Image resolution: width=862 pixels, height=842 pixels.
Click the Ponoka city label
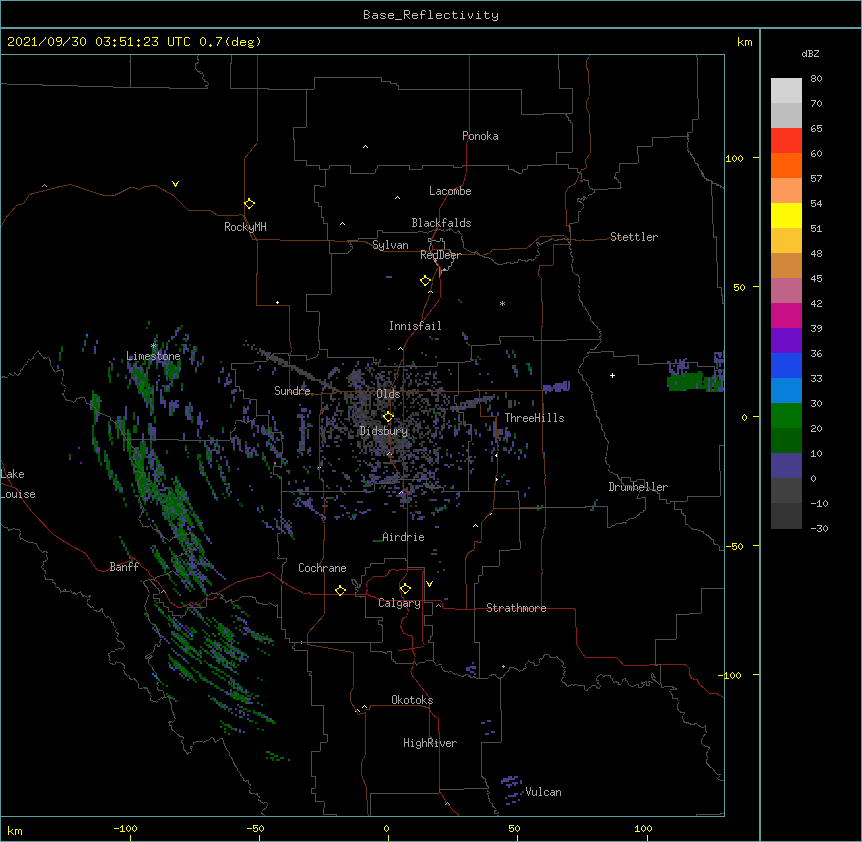(480, 136)
